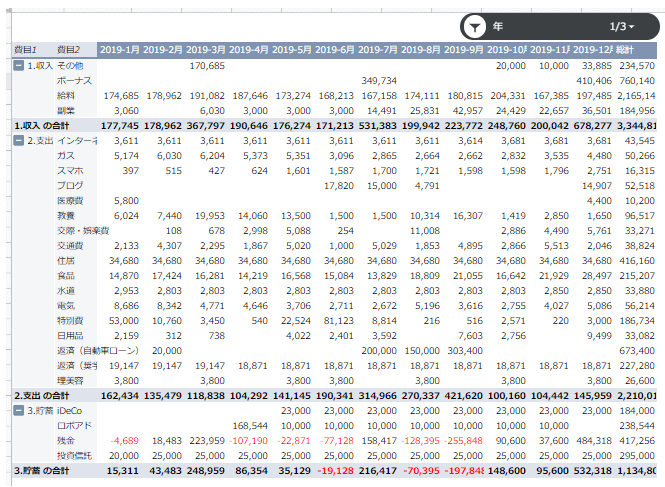Click the funnel filter icon beside 年

pyautogui.click(x=477, y=27)
